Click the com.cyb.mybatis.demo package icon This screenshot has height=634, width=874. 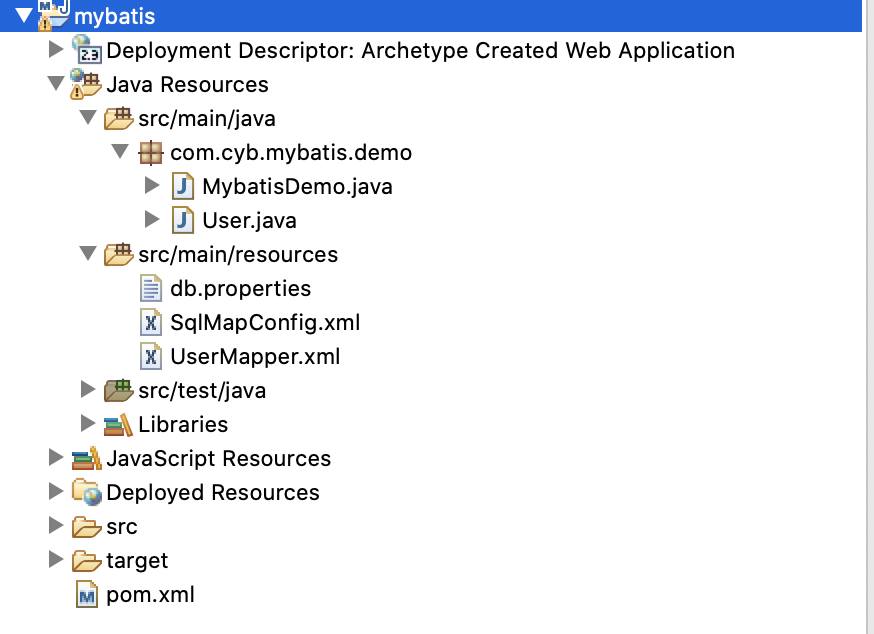point(150,153)
